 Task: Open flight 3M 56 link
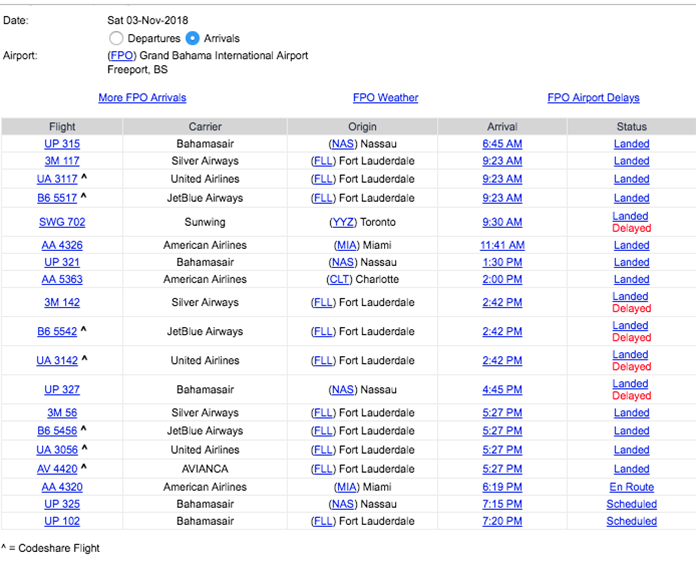[x=62, y=413]
